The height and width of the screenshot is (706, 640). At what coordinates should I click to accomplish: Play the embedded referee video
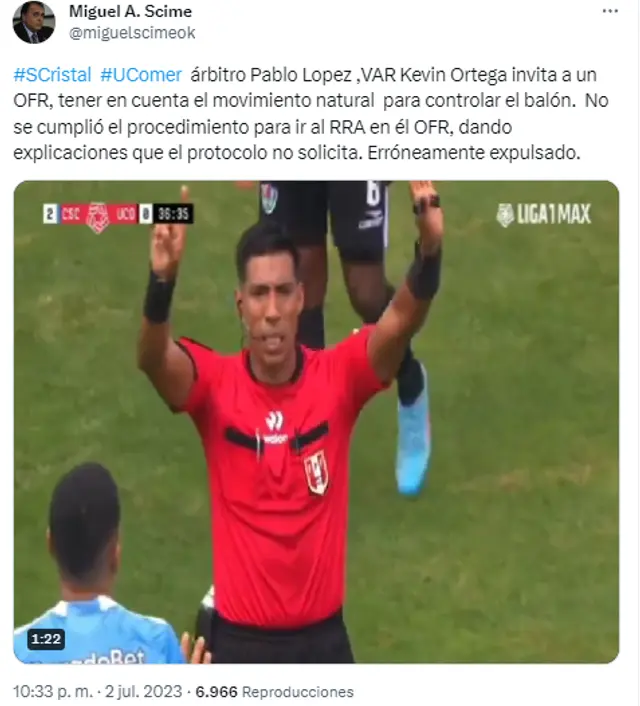(316, 422)
